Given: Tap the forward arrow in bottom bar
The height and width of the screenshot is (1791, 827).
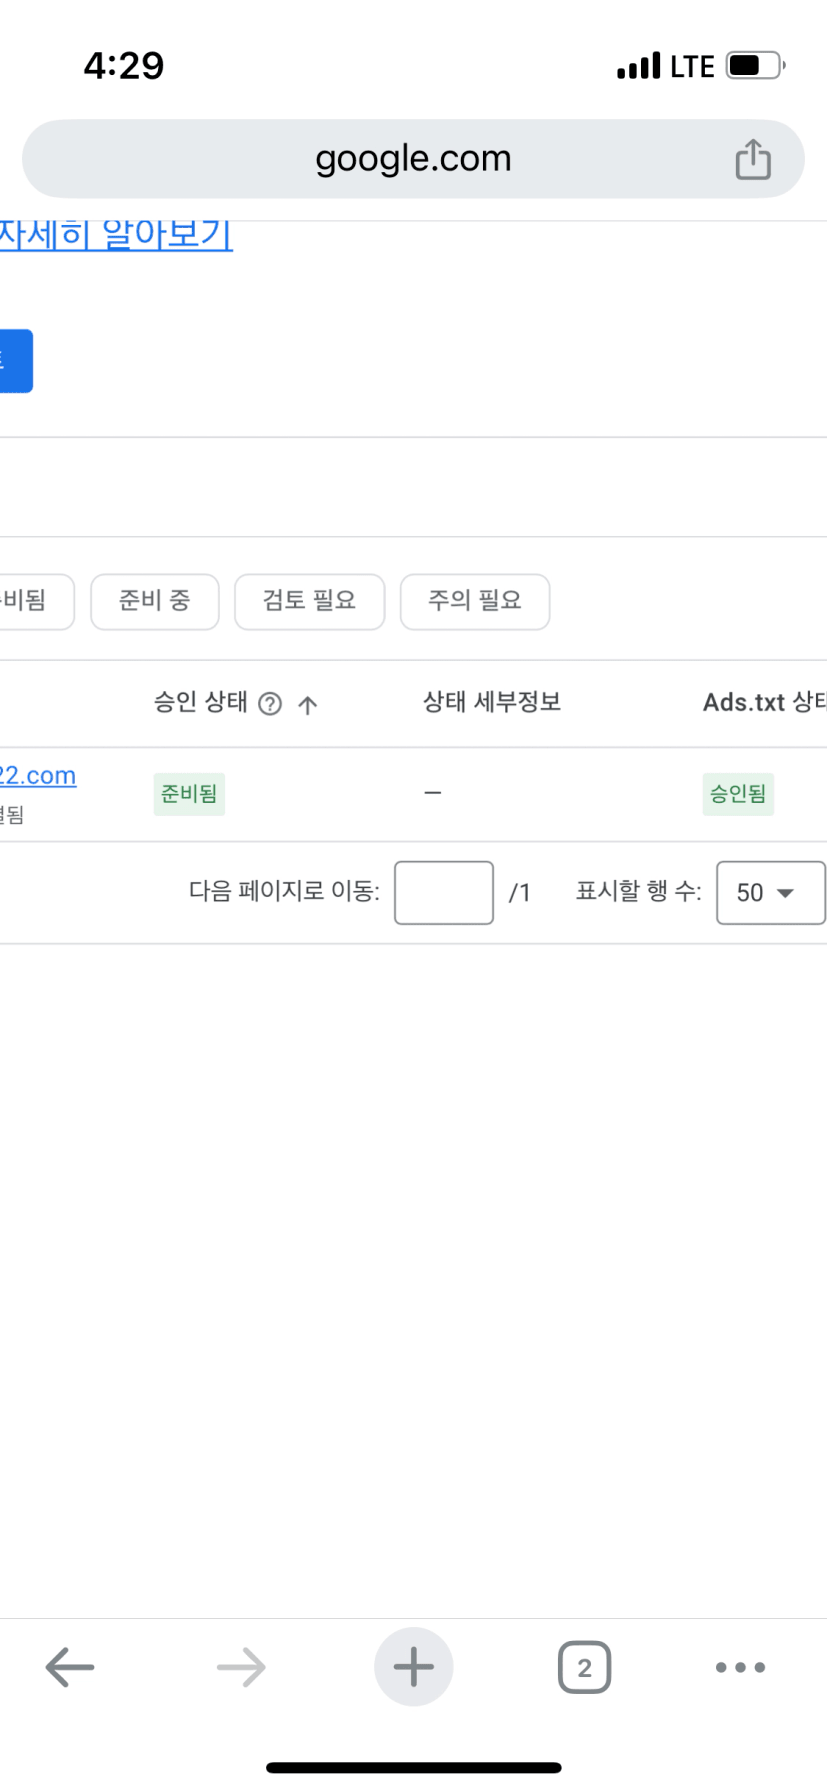Looking at the screenshot, I should click(241, 1667).
